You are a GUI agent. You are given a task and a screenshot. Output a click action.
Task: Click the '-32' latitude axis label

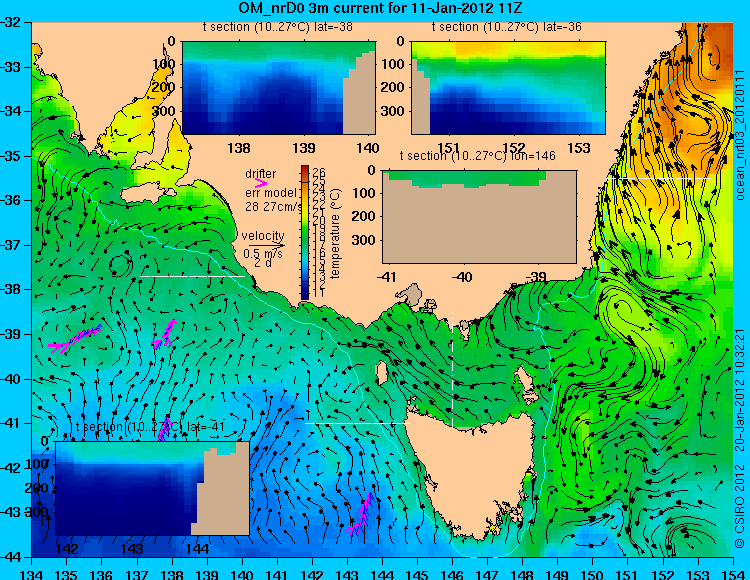tap(11, 22)
